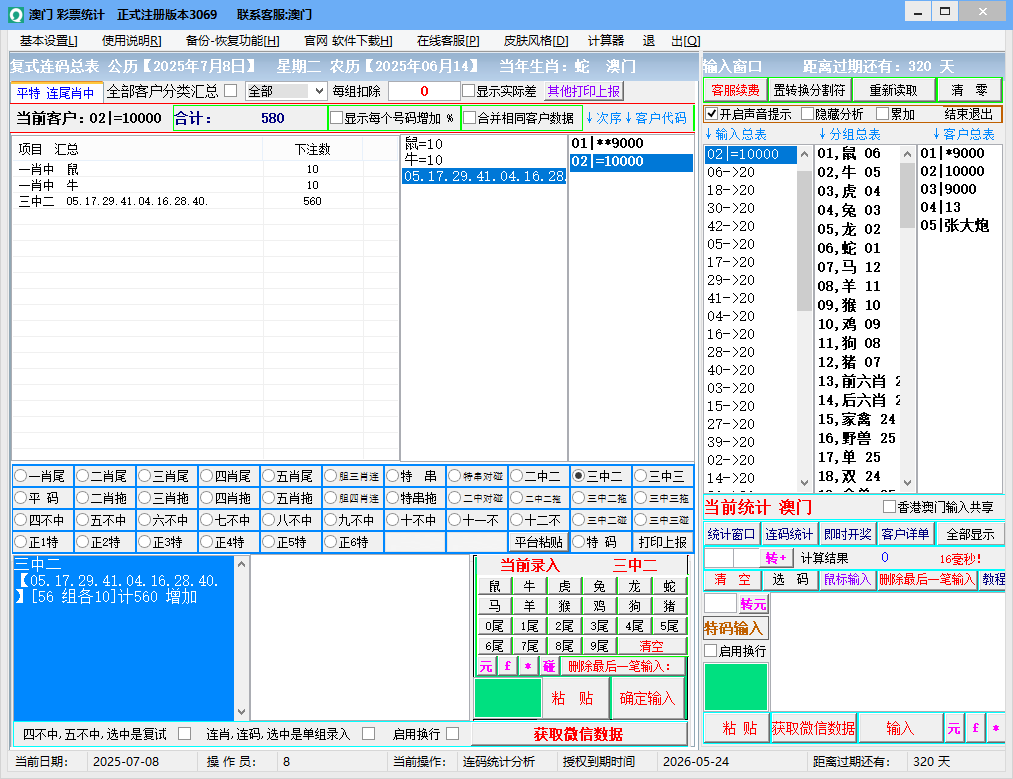The height and width of the screenshot is (779, 1013).
Task: Select 13,前六肖 in group list
Action: point(858,381)
